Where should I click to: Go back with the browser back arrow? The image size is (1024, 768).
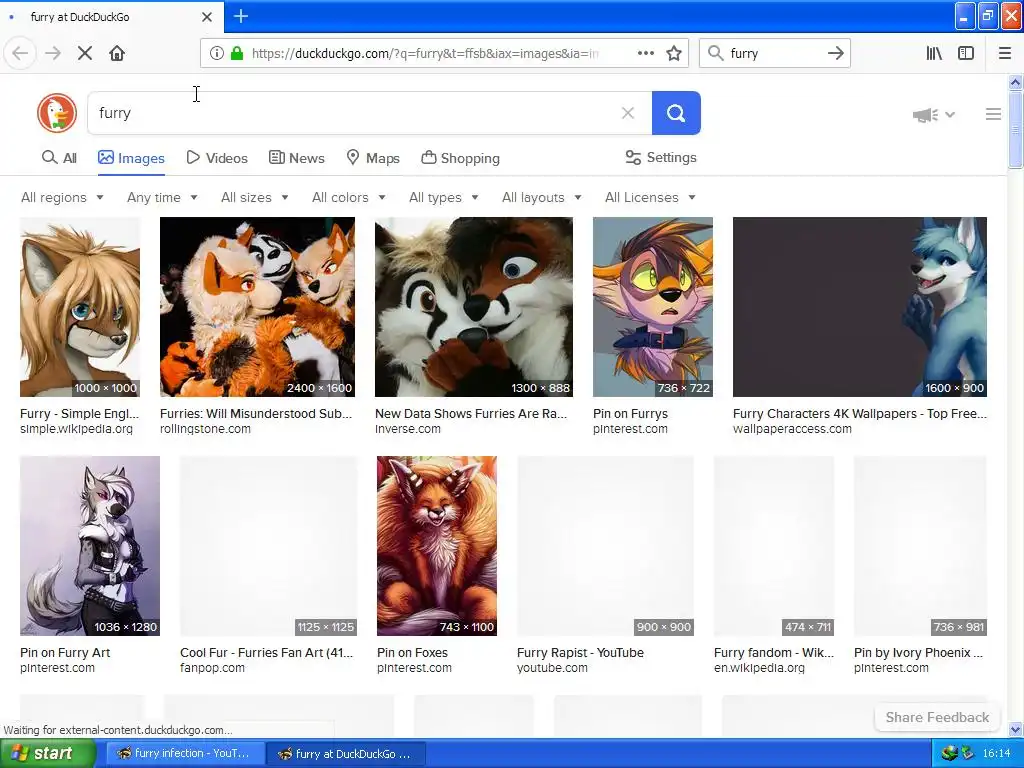pos(20,53)
